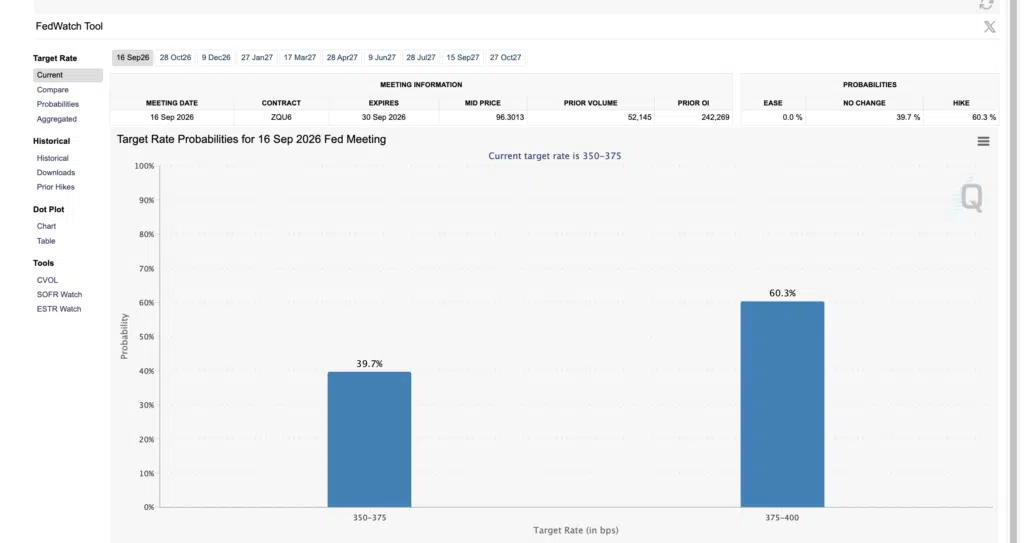Click the ZQU6 contract cell

281,118
